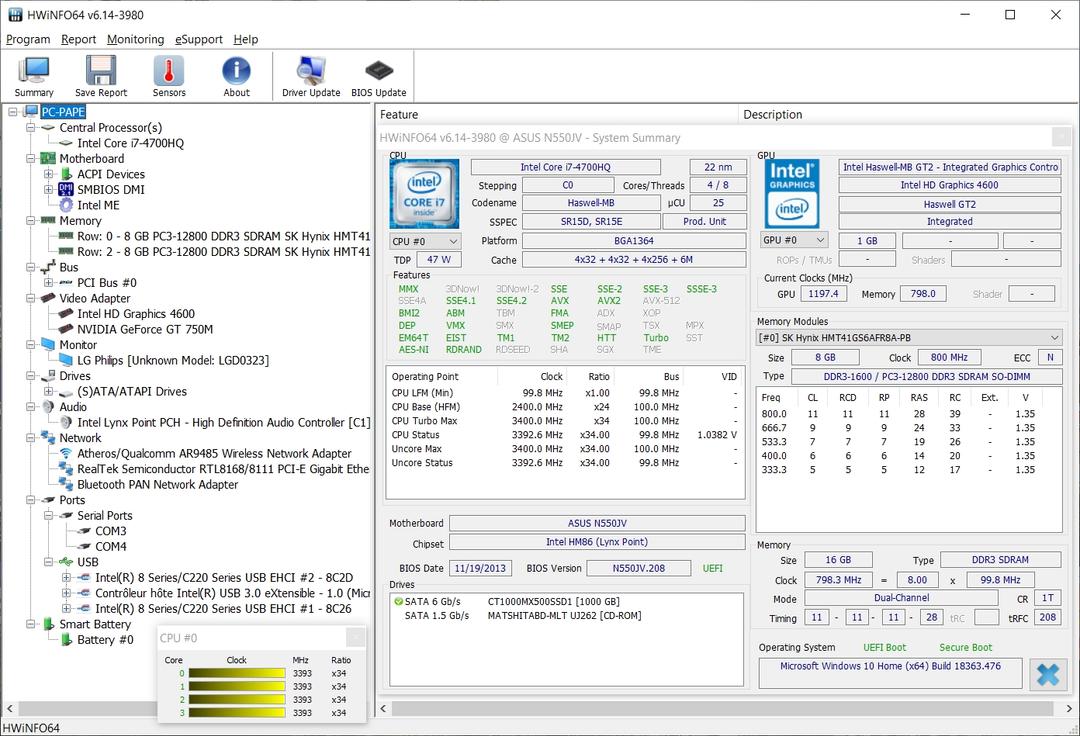Open the eSupport menu
1080x736 pixels.
coord(199,39)
